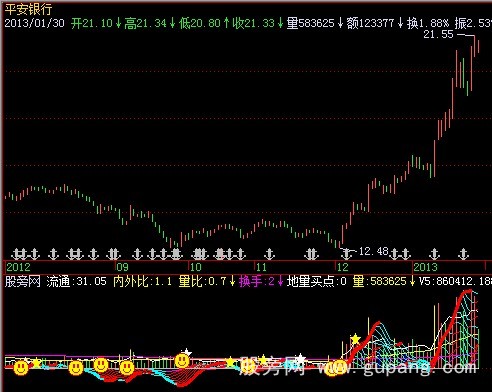Viewport: 492px width, 392px height.
Task: Click the open price 开21.10
Action: (x=92, y=23)
